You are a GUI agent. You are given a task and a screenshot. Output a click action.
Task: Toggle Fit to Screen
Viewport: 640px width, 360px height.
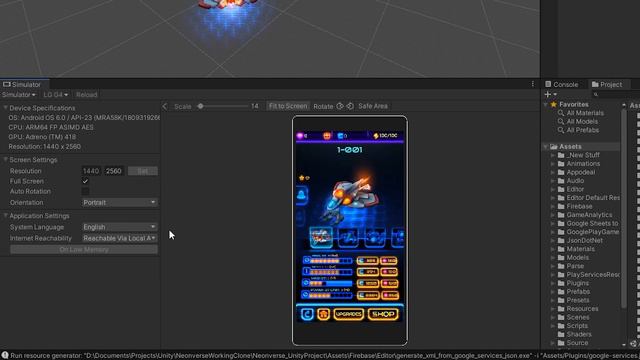pos(288,106)
